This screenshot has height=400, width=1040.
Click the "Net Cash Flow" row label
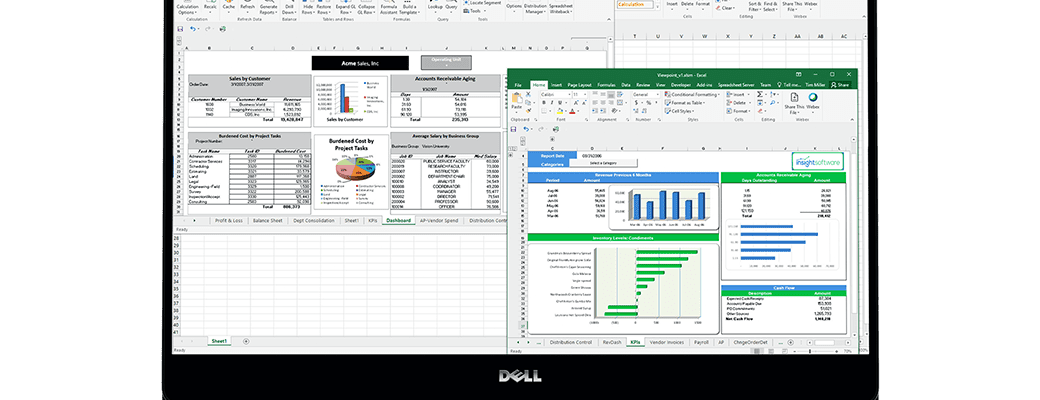(739, 318)
